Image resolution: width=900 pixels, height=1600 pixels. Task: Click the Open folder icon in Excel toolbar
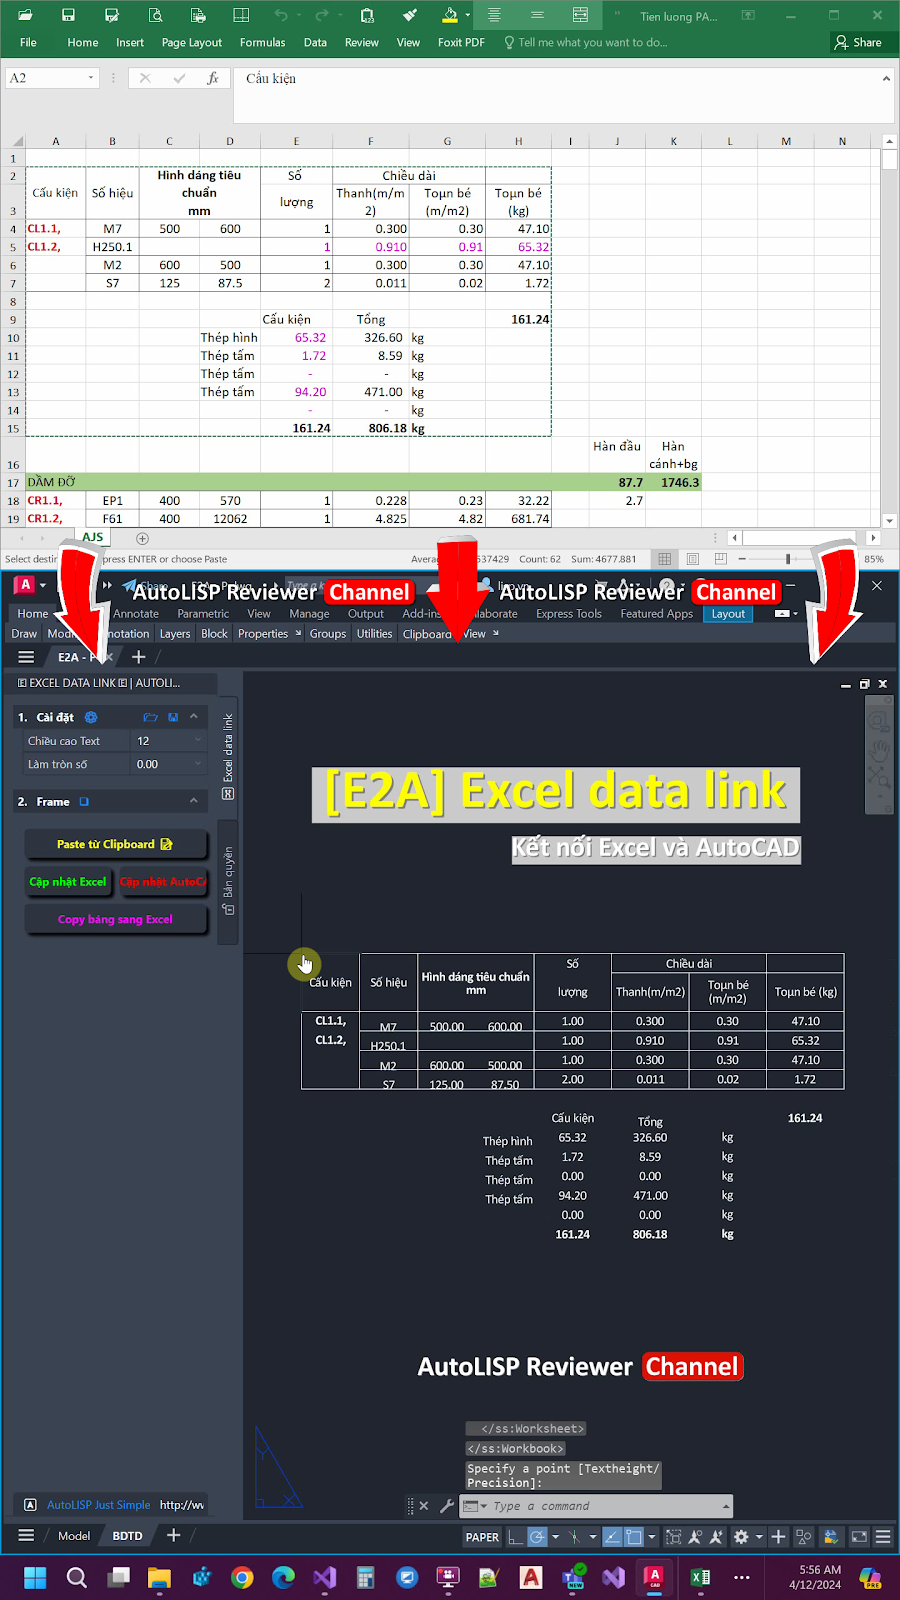[25, 15]
